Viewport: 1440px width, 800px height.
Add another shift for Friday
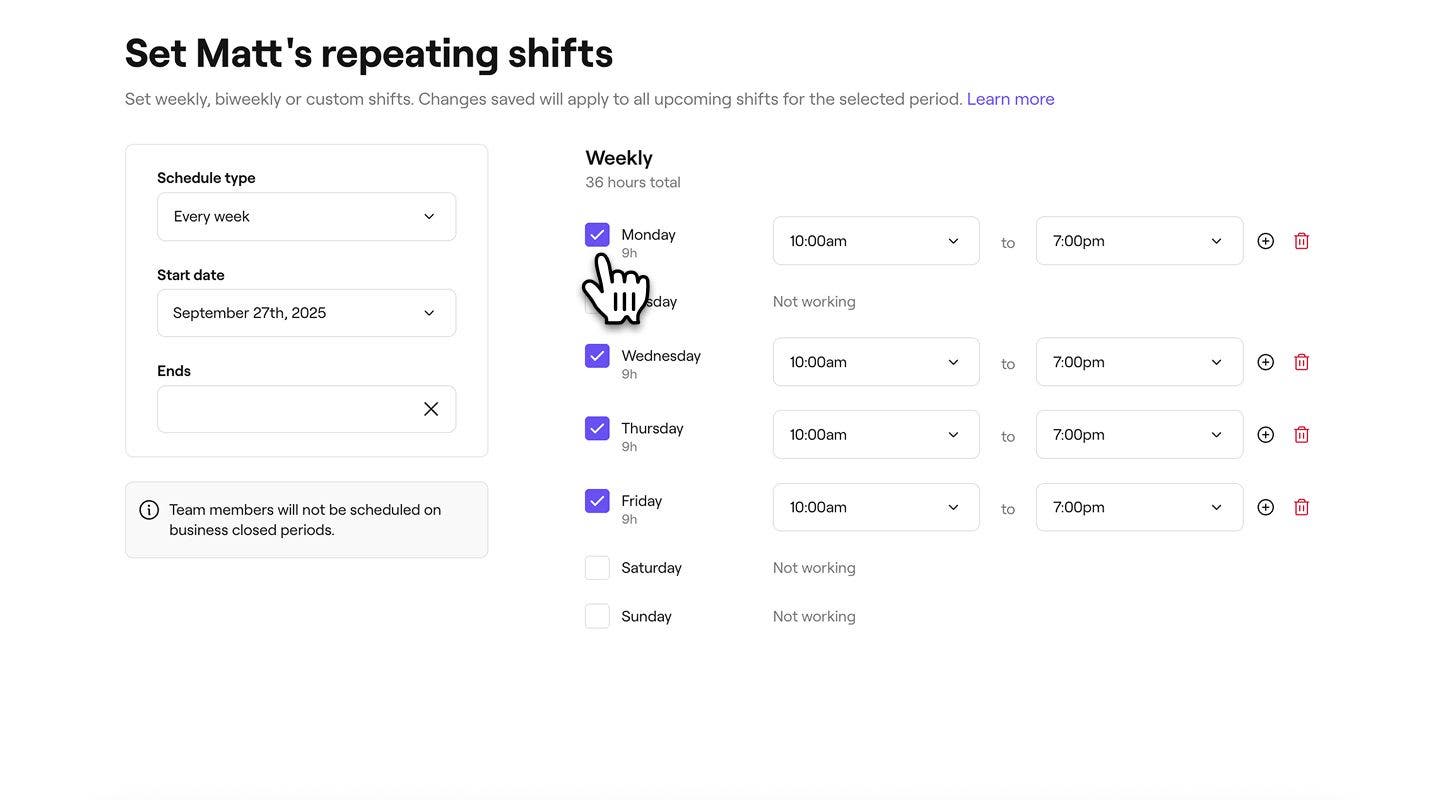click(1265, 507)
